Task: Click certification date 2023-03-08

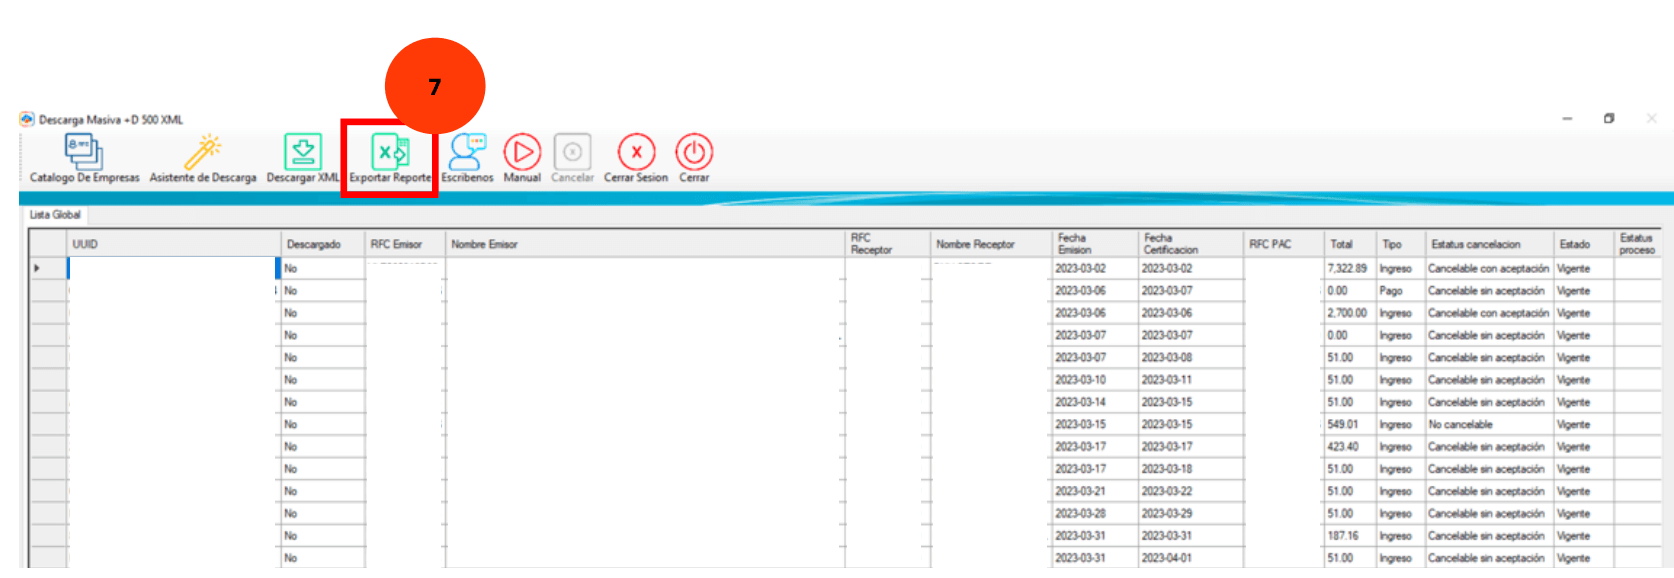Action: click(x=1191, y=358)
